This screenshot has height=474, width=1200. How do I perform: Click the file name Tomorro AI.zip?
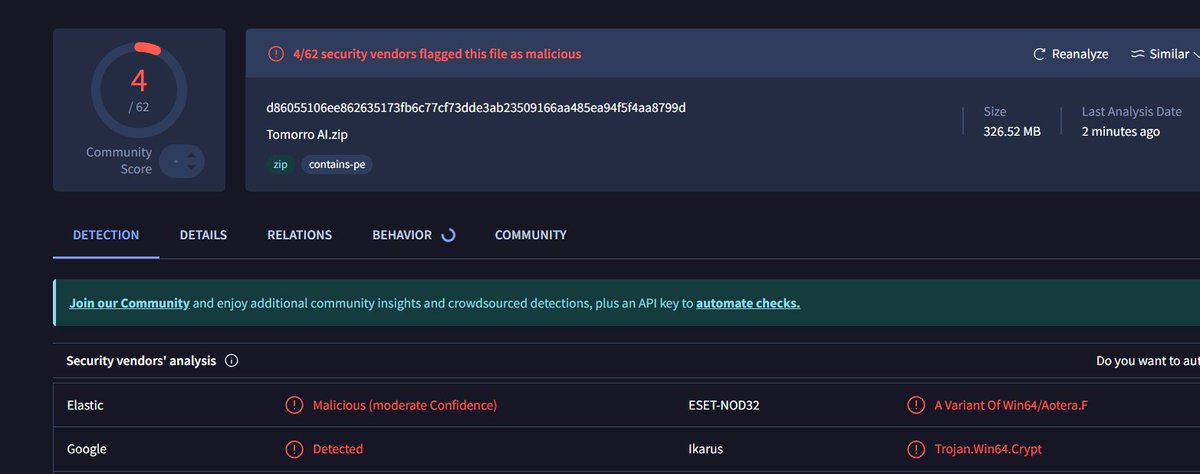click(x=307, y=135)
